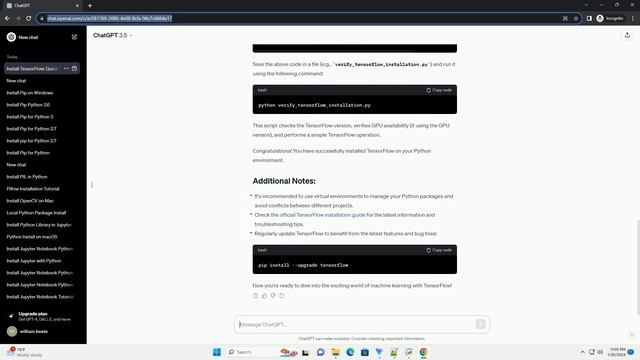Open Pillow Installation Tutorial chat
This screenshot has width=640, height=360.
[x=33, y=189]
